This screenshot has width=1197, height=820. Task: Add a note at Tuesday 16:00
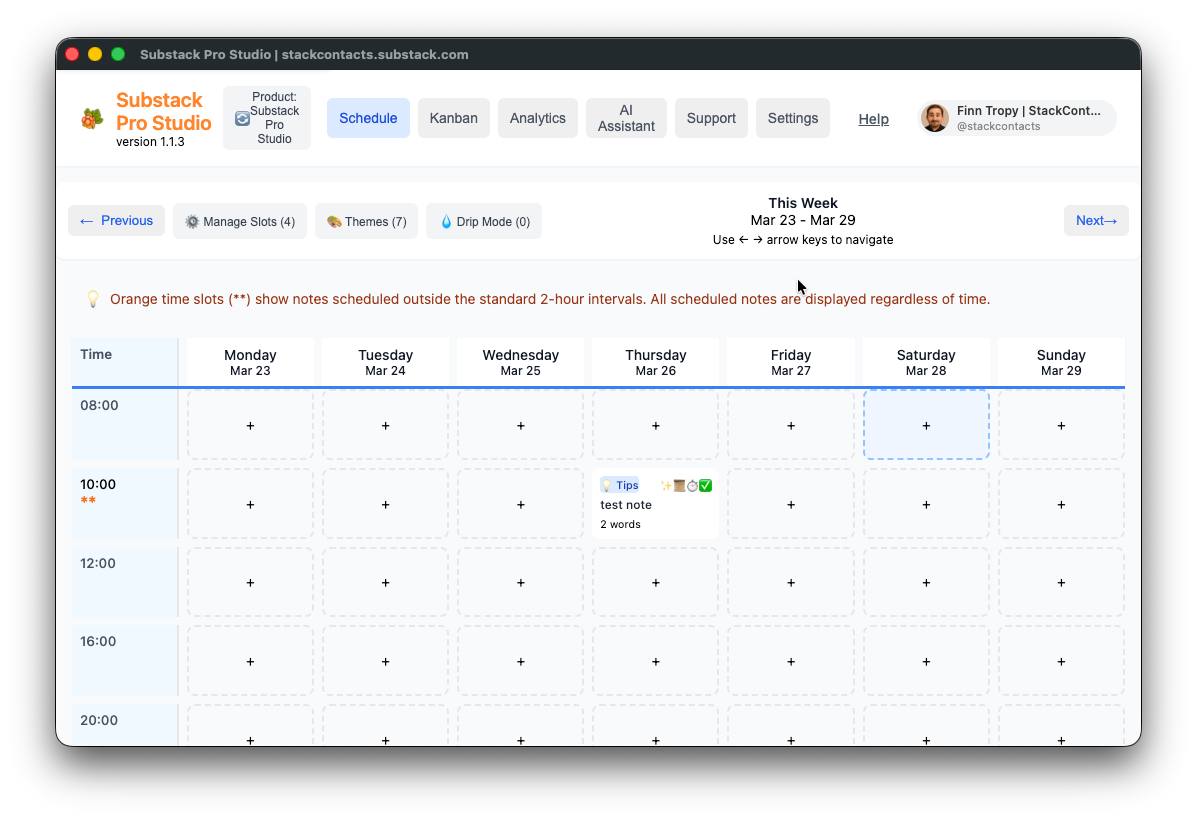386,662
